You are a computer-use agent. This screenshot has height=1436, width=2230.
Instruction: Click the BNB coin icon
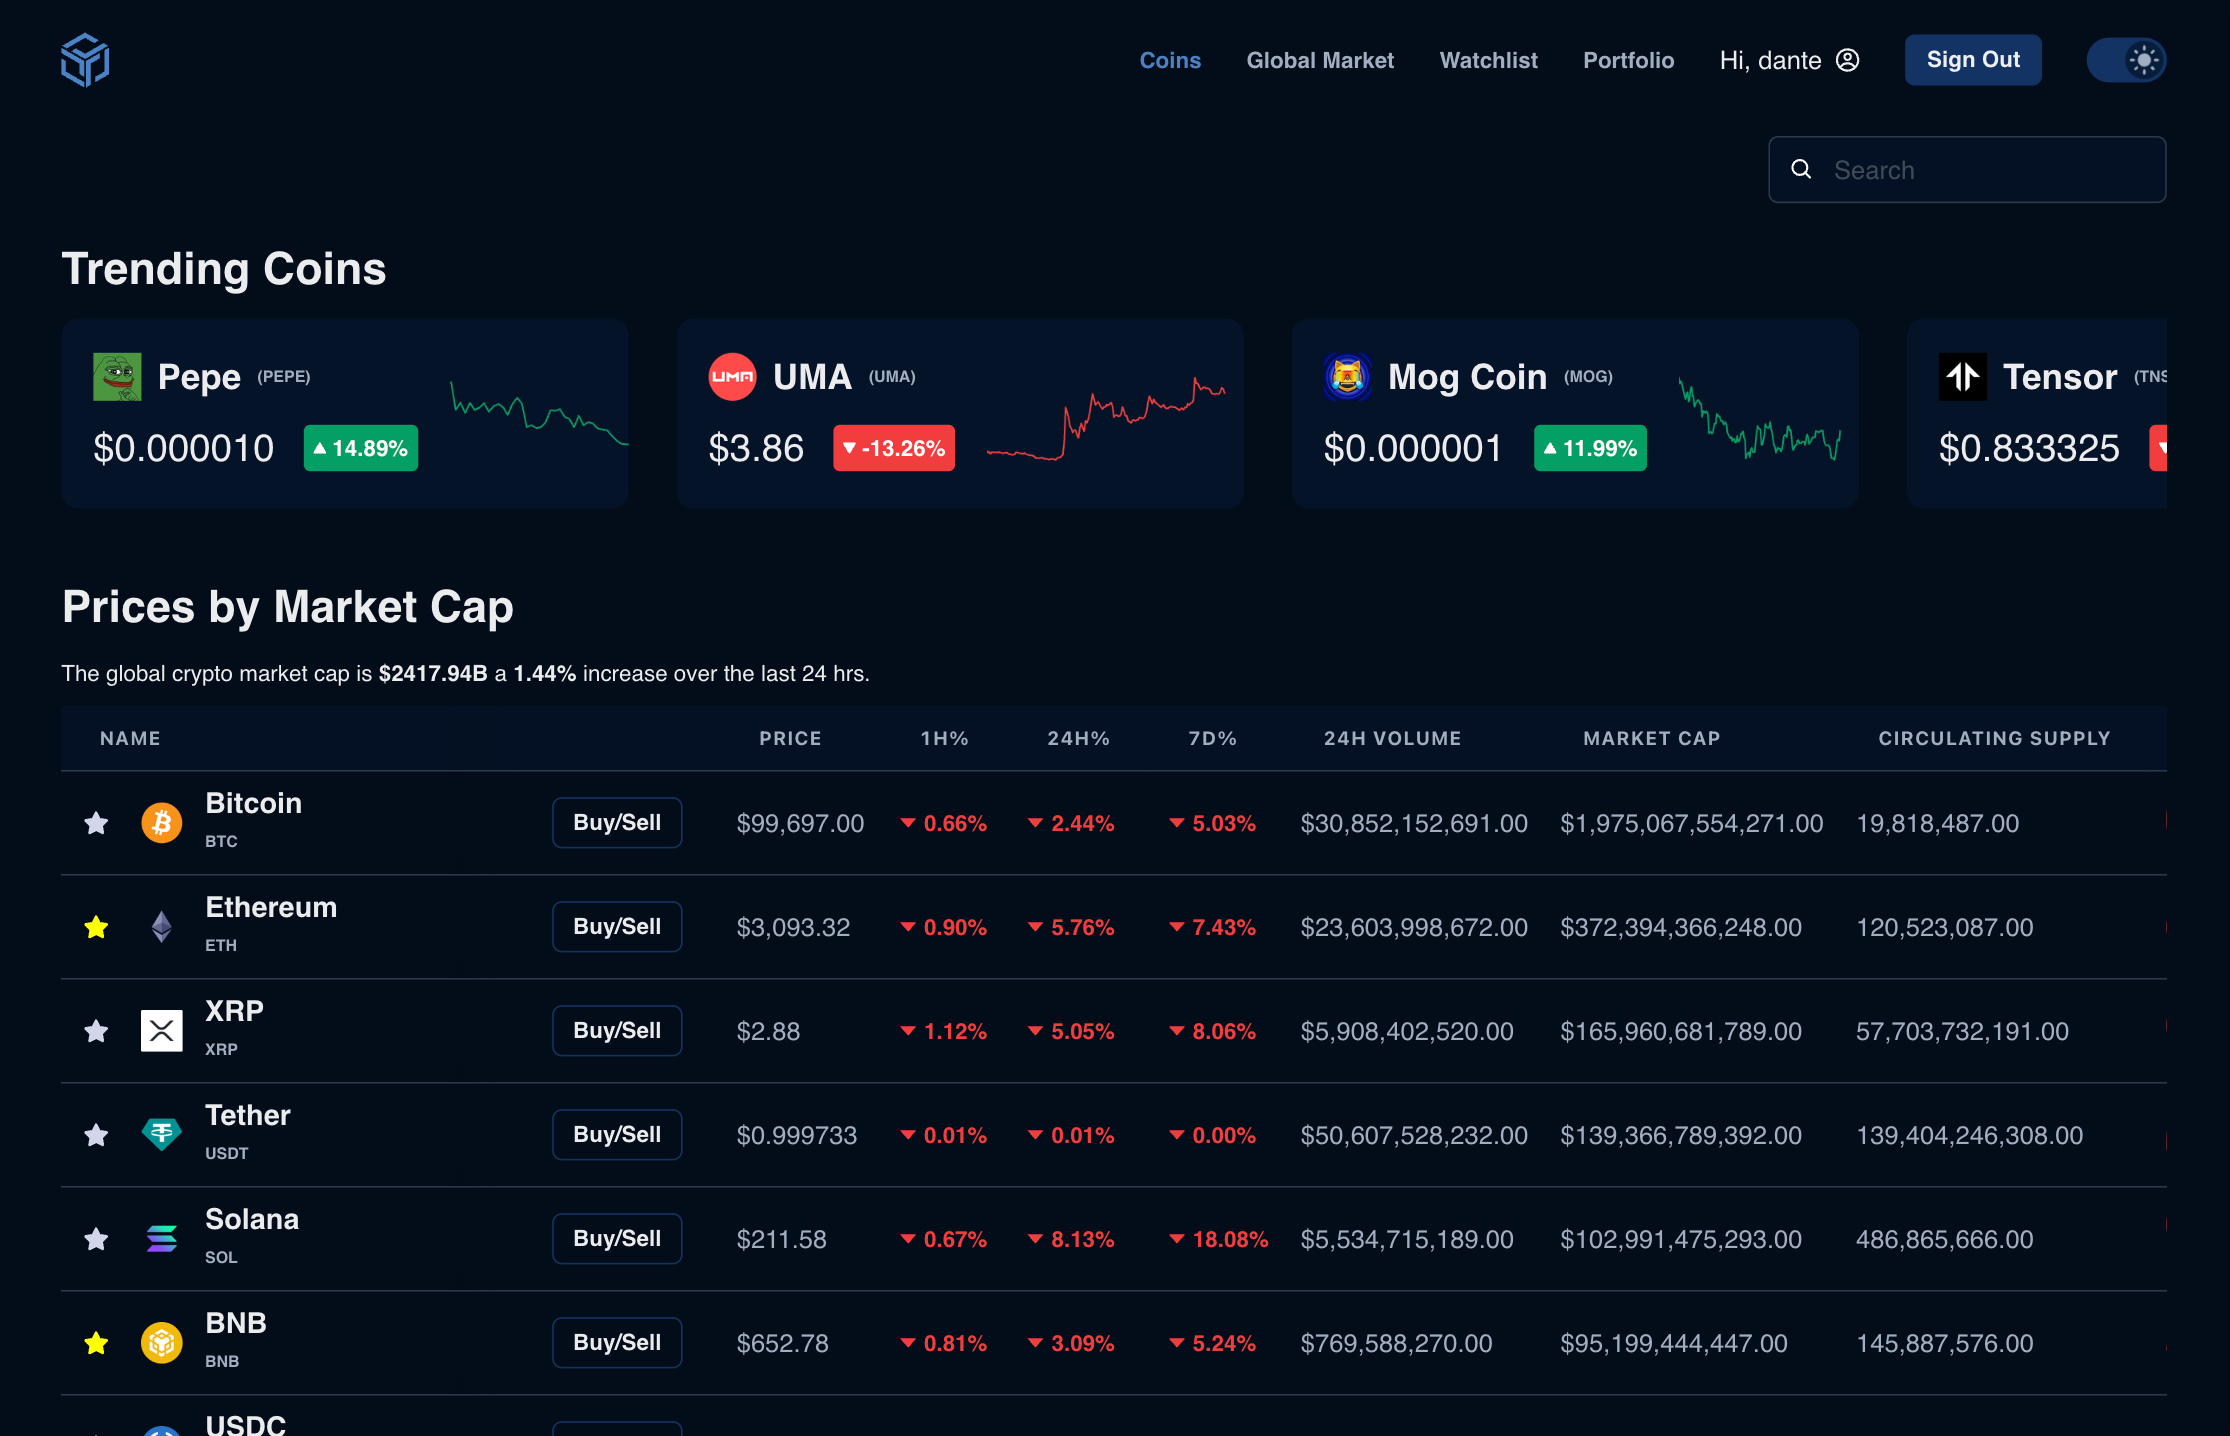(x=161, y=1343)
